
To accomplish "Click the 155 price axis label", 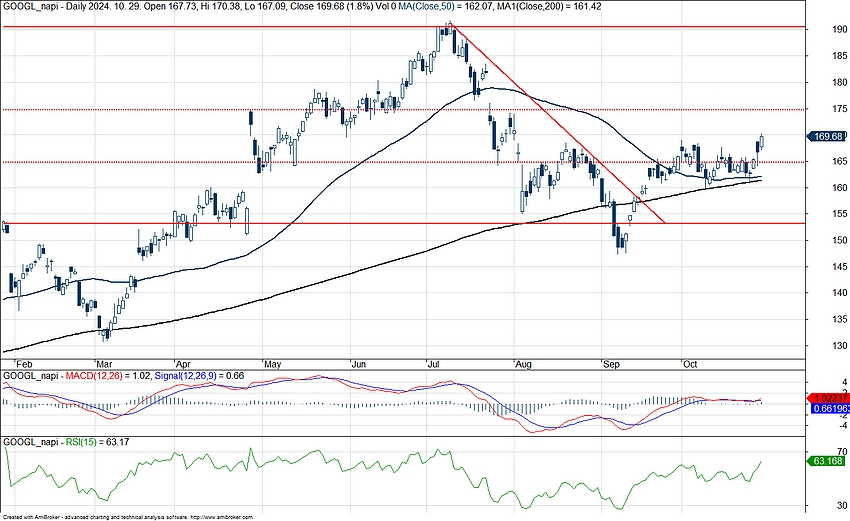I will point(841,214).
